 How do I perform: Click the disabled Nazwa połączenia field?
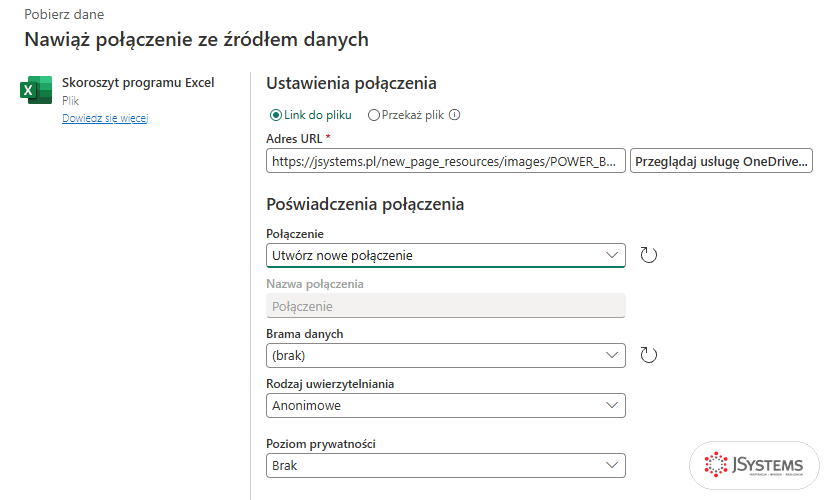pos(446,306)
